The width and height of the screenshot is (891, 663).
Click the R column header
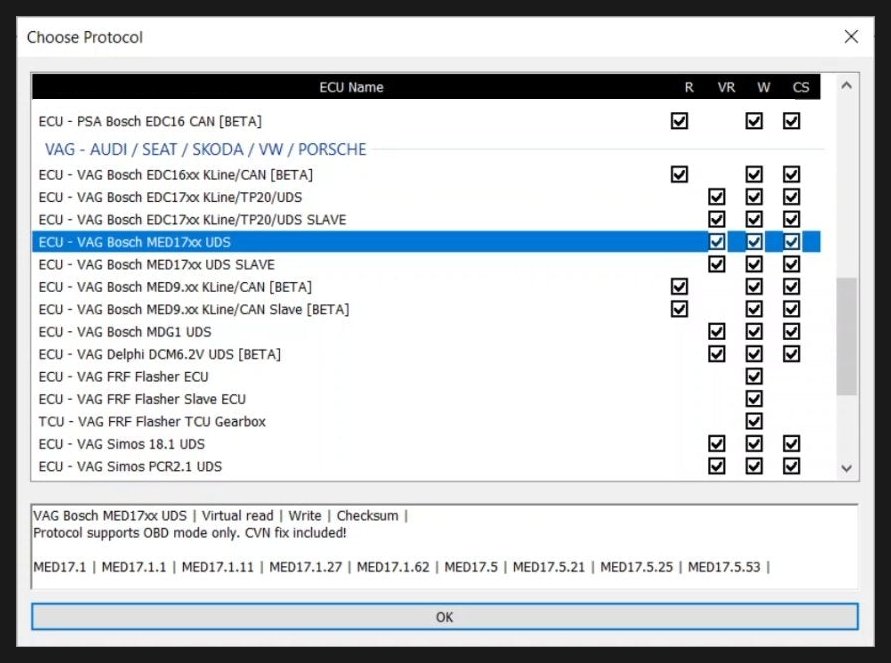(x=689, y=87)
